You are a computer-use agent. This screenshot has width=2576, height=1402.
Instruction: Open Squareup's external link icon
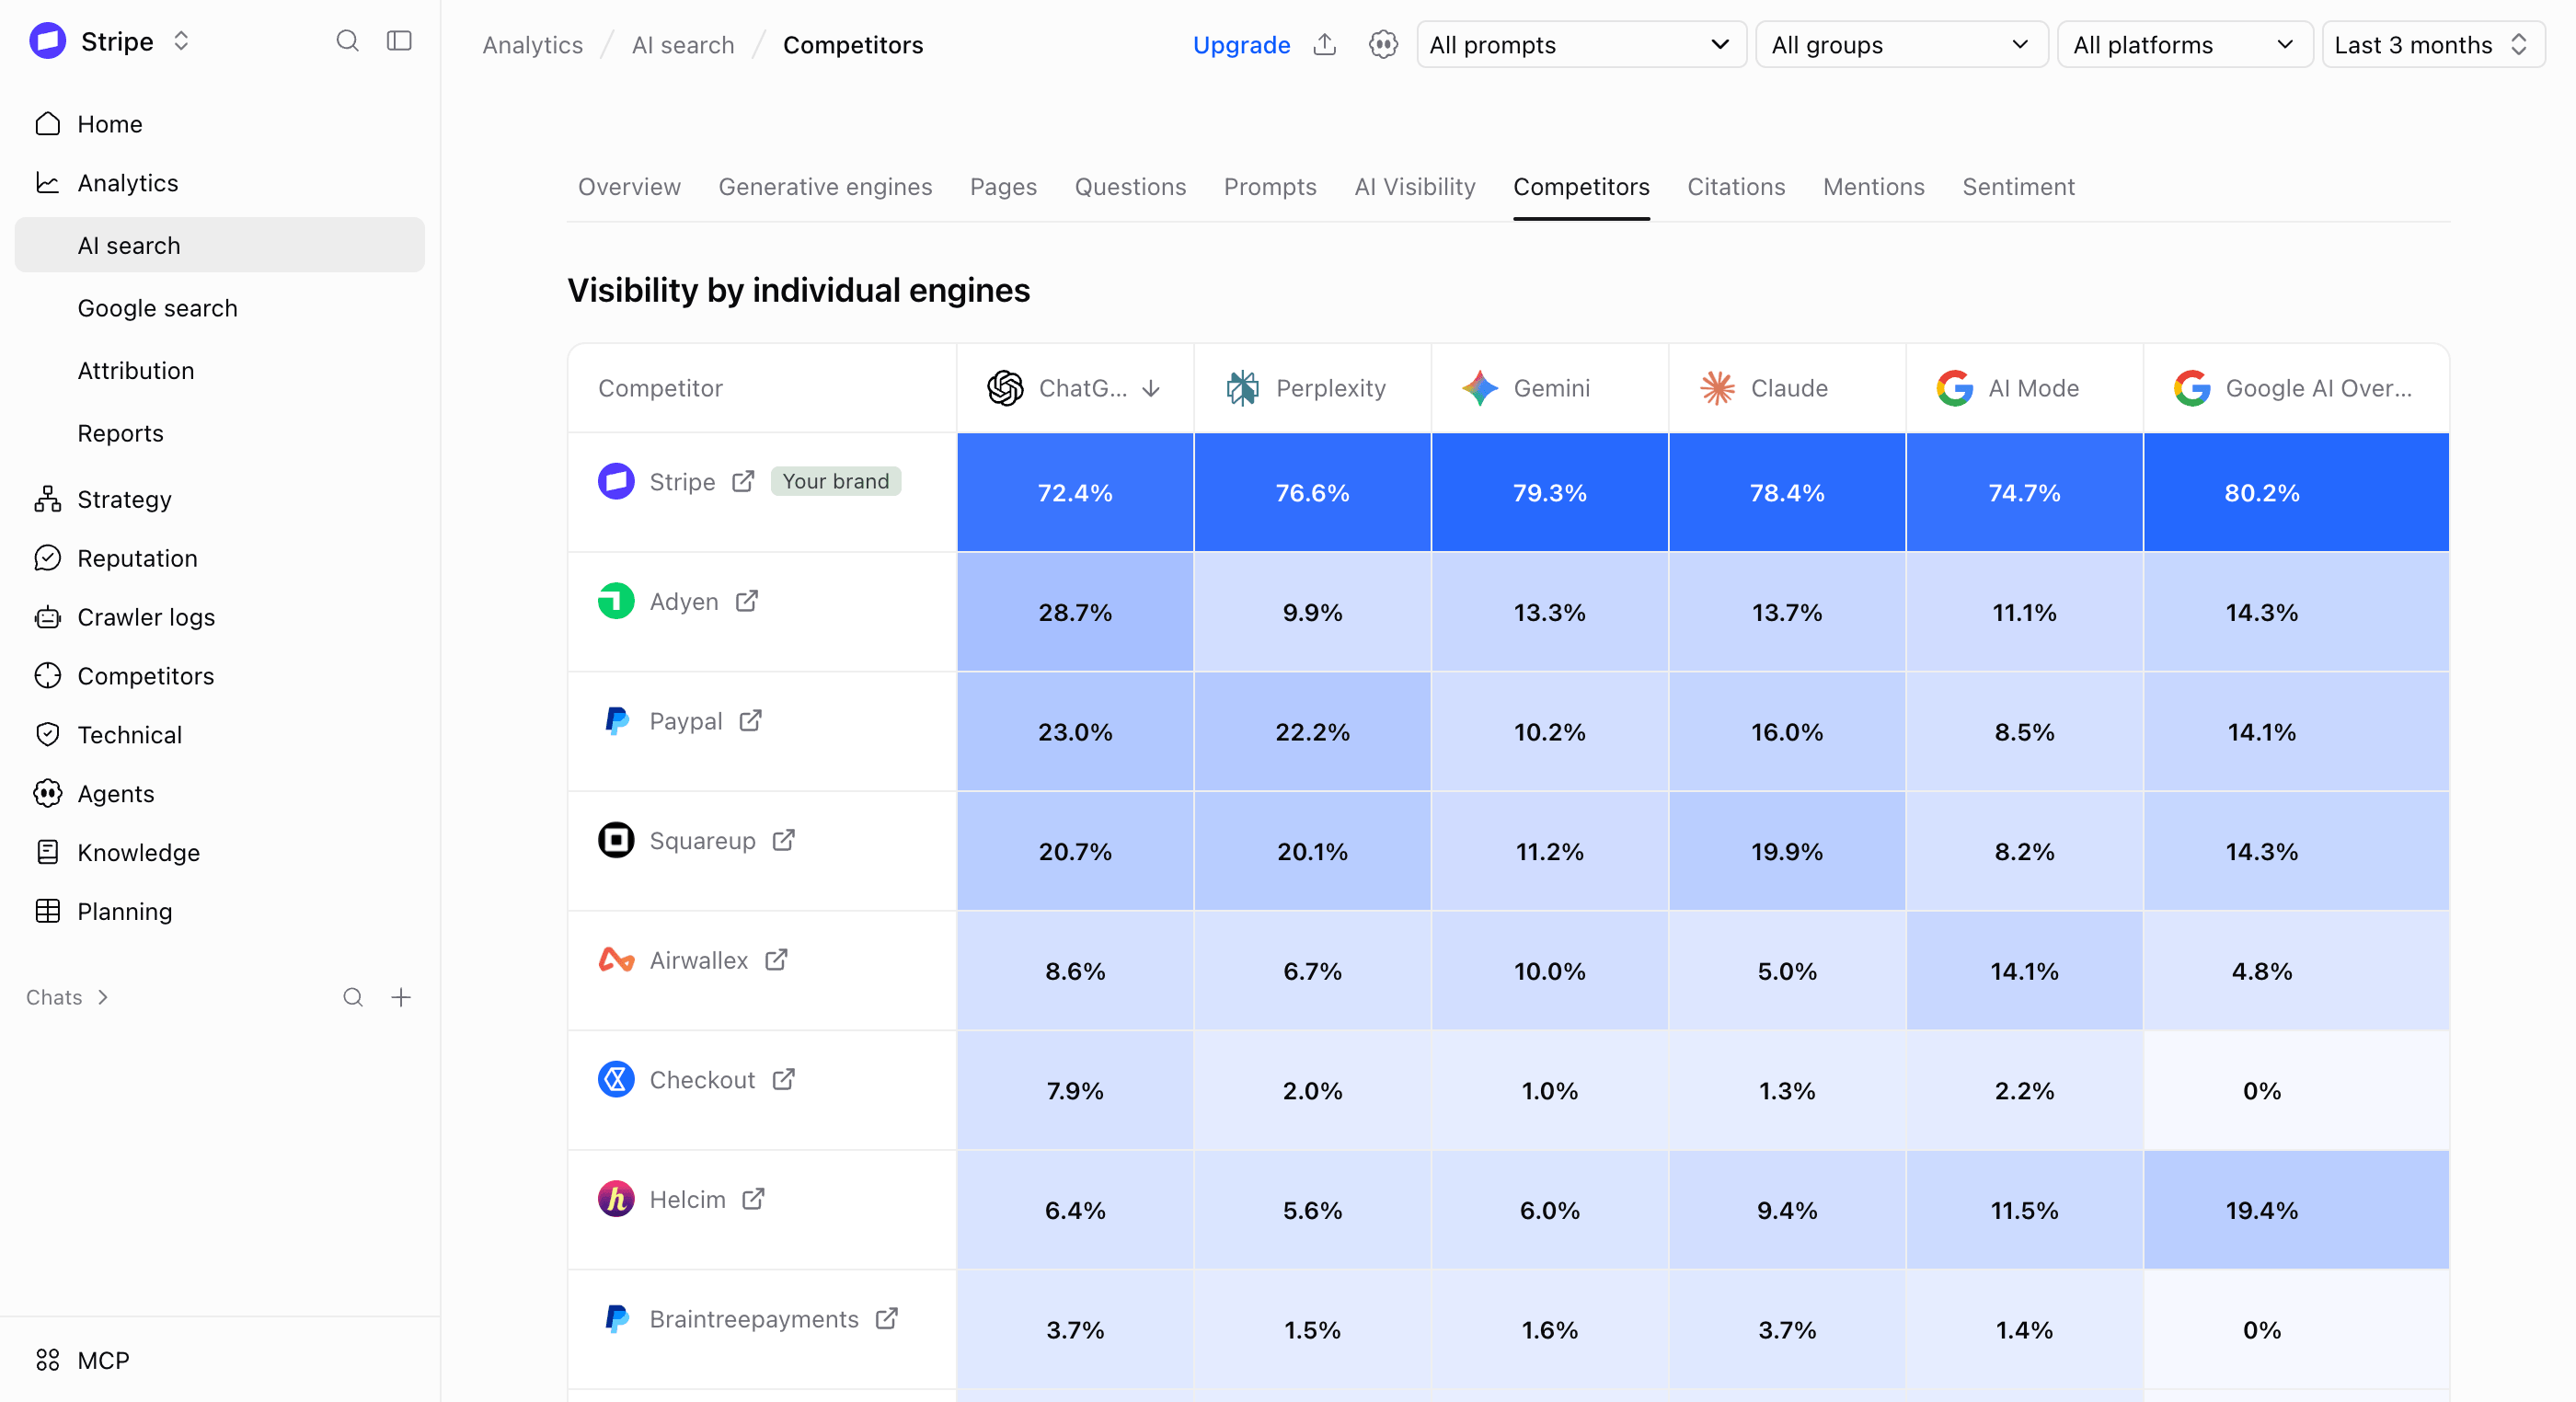pyautogui.click(x=784, y=840)
